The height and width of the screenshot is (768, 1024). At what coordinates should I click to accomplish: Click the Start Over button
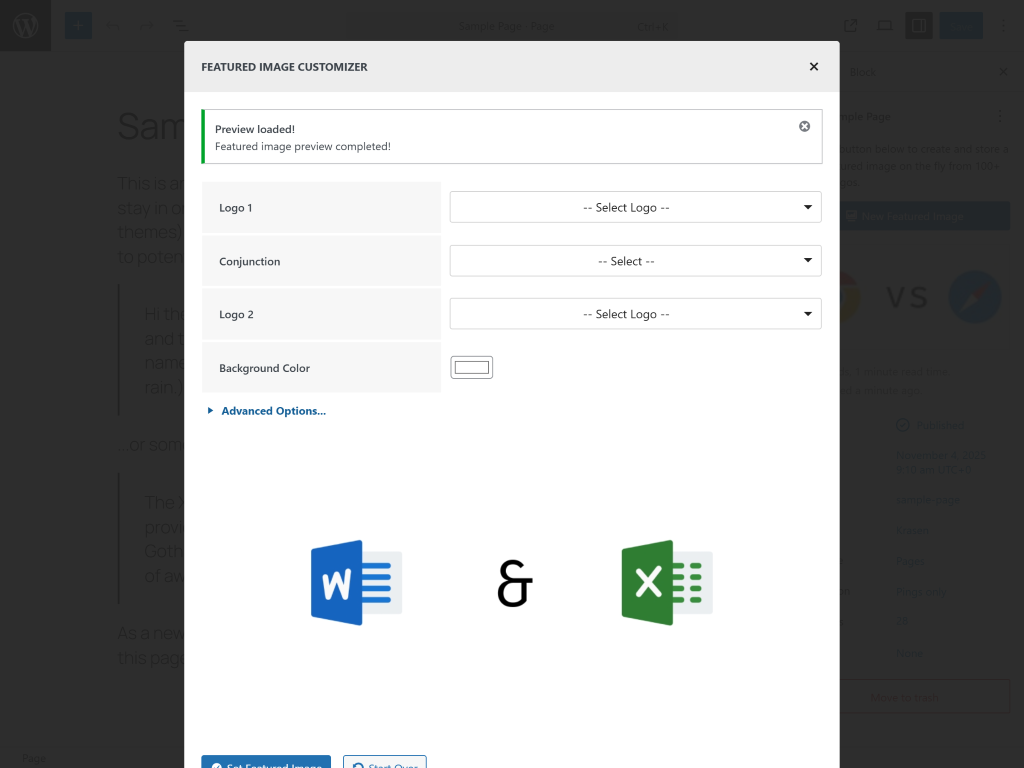(384, 763)
